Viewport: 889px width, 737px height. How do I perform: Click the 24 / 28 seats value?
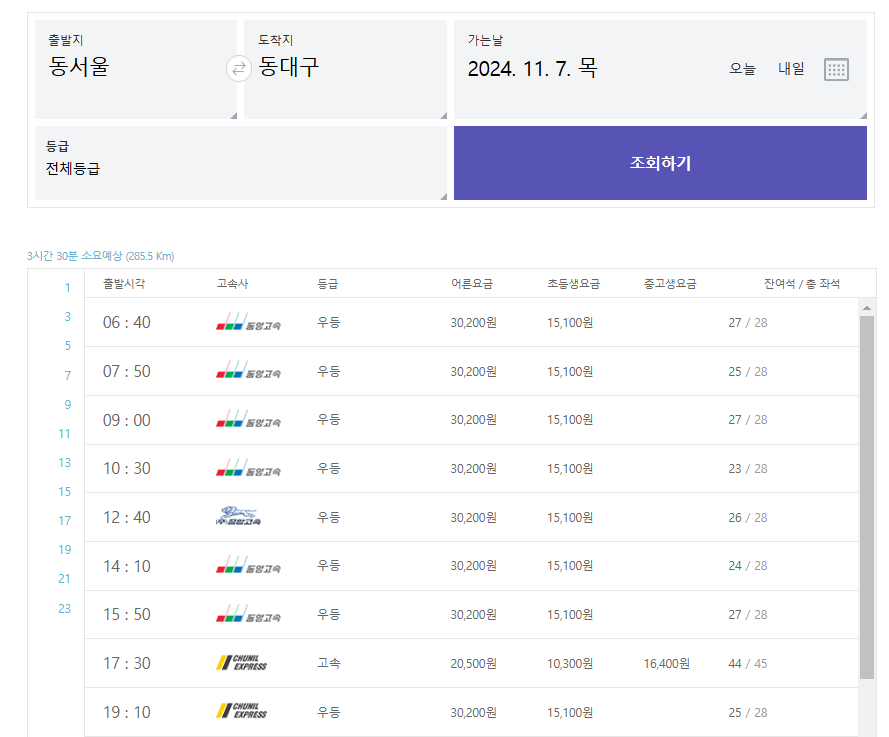pyautogui.click(x=747, y=566)
